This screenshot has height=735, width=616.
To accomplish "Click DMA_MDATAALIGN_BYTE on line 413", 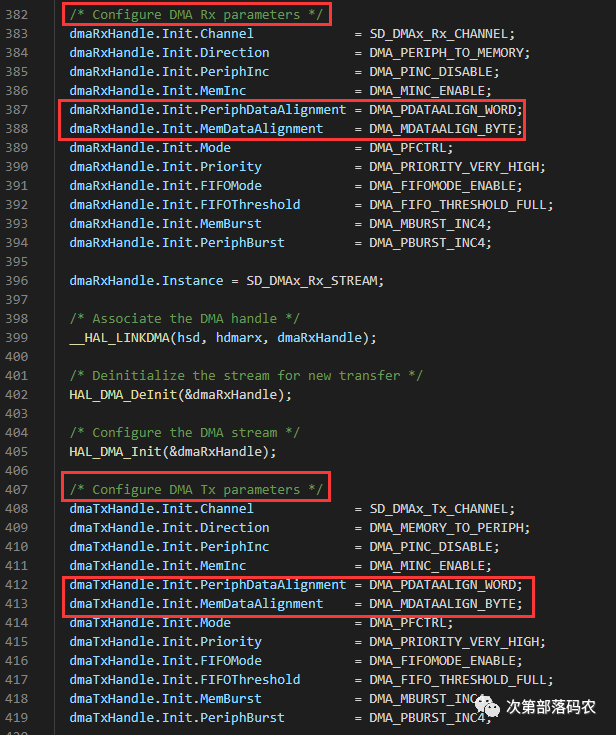I will click(443, 604).
